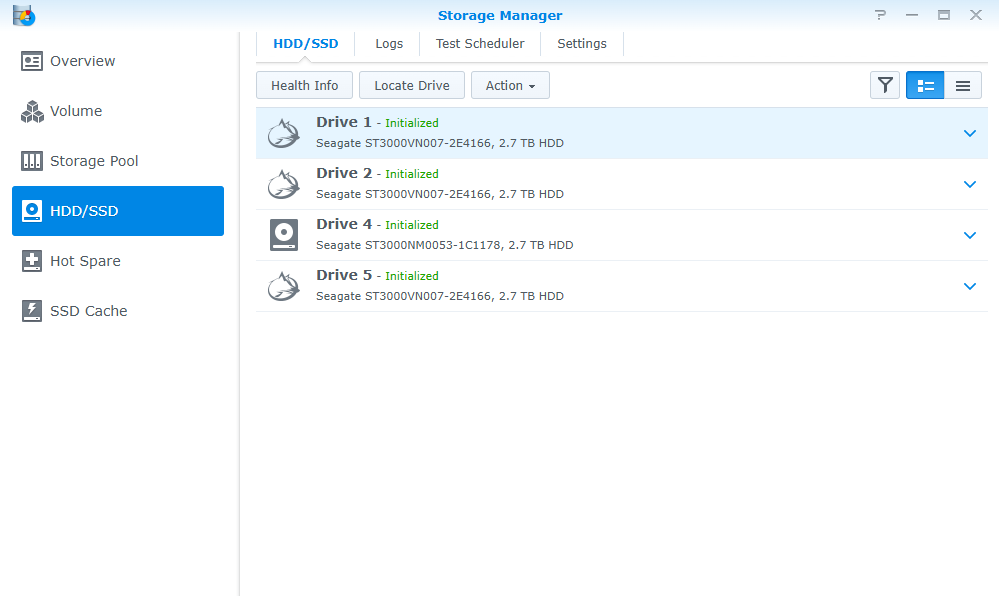
Task: Select the Drive 4 title text
Action: pyautogui.click(x=344, y=224)
